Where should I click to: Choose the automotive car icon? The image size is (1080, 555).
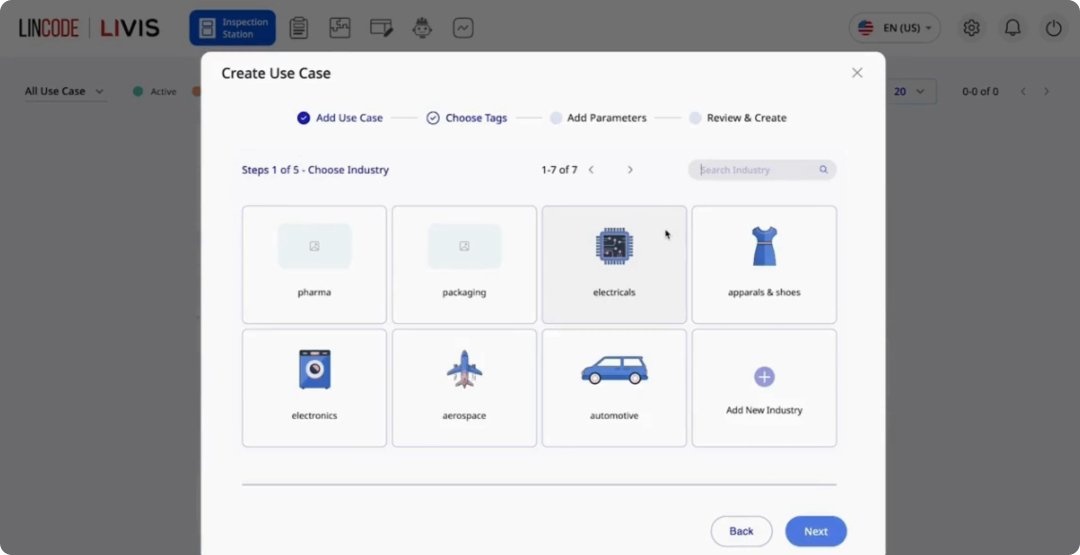614,370
